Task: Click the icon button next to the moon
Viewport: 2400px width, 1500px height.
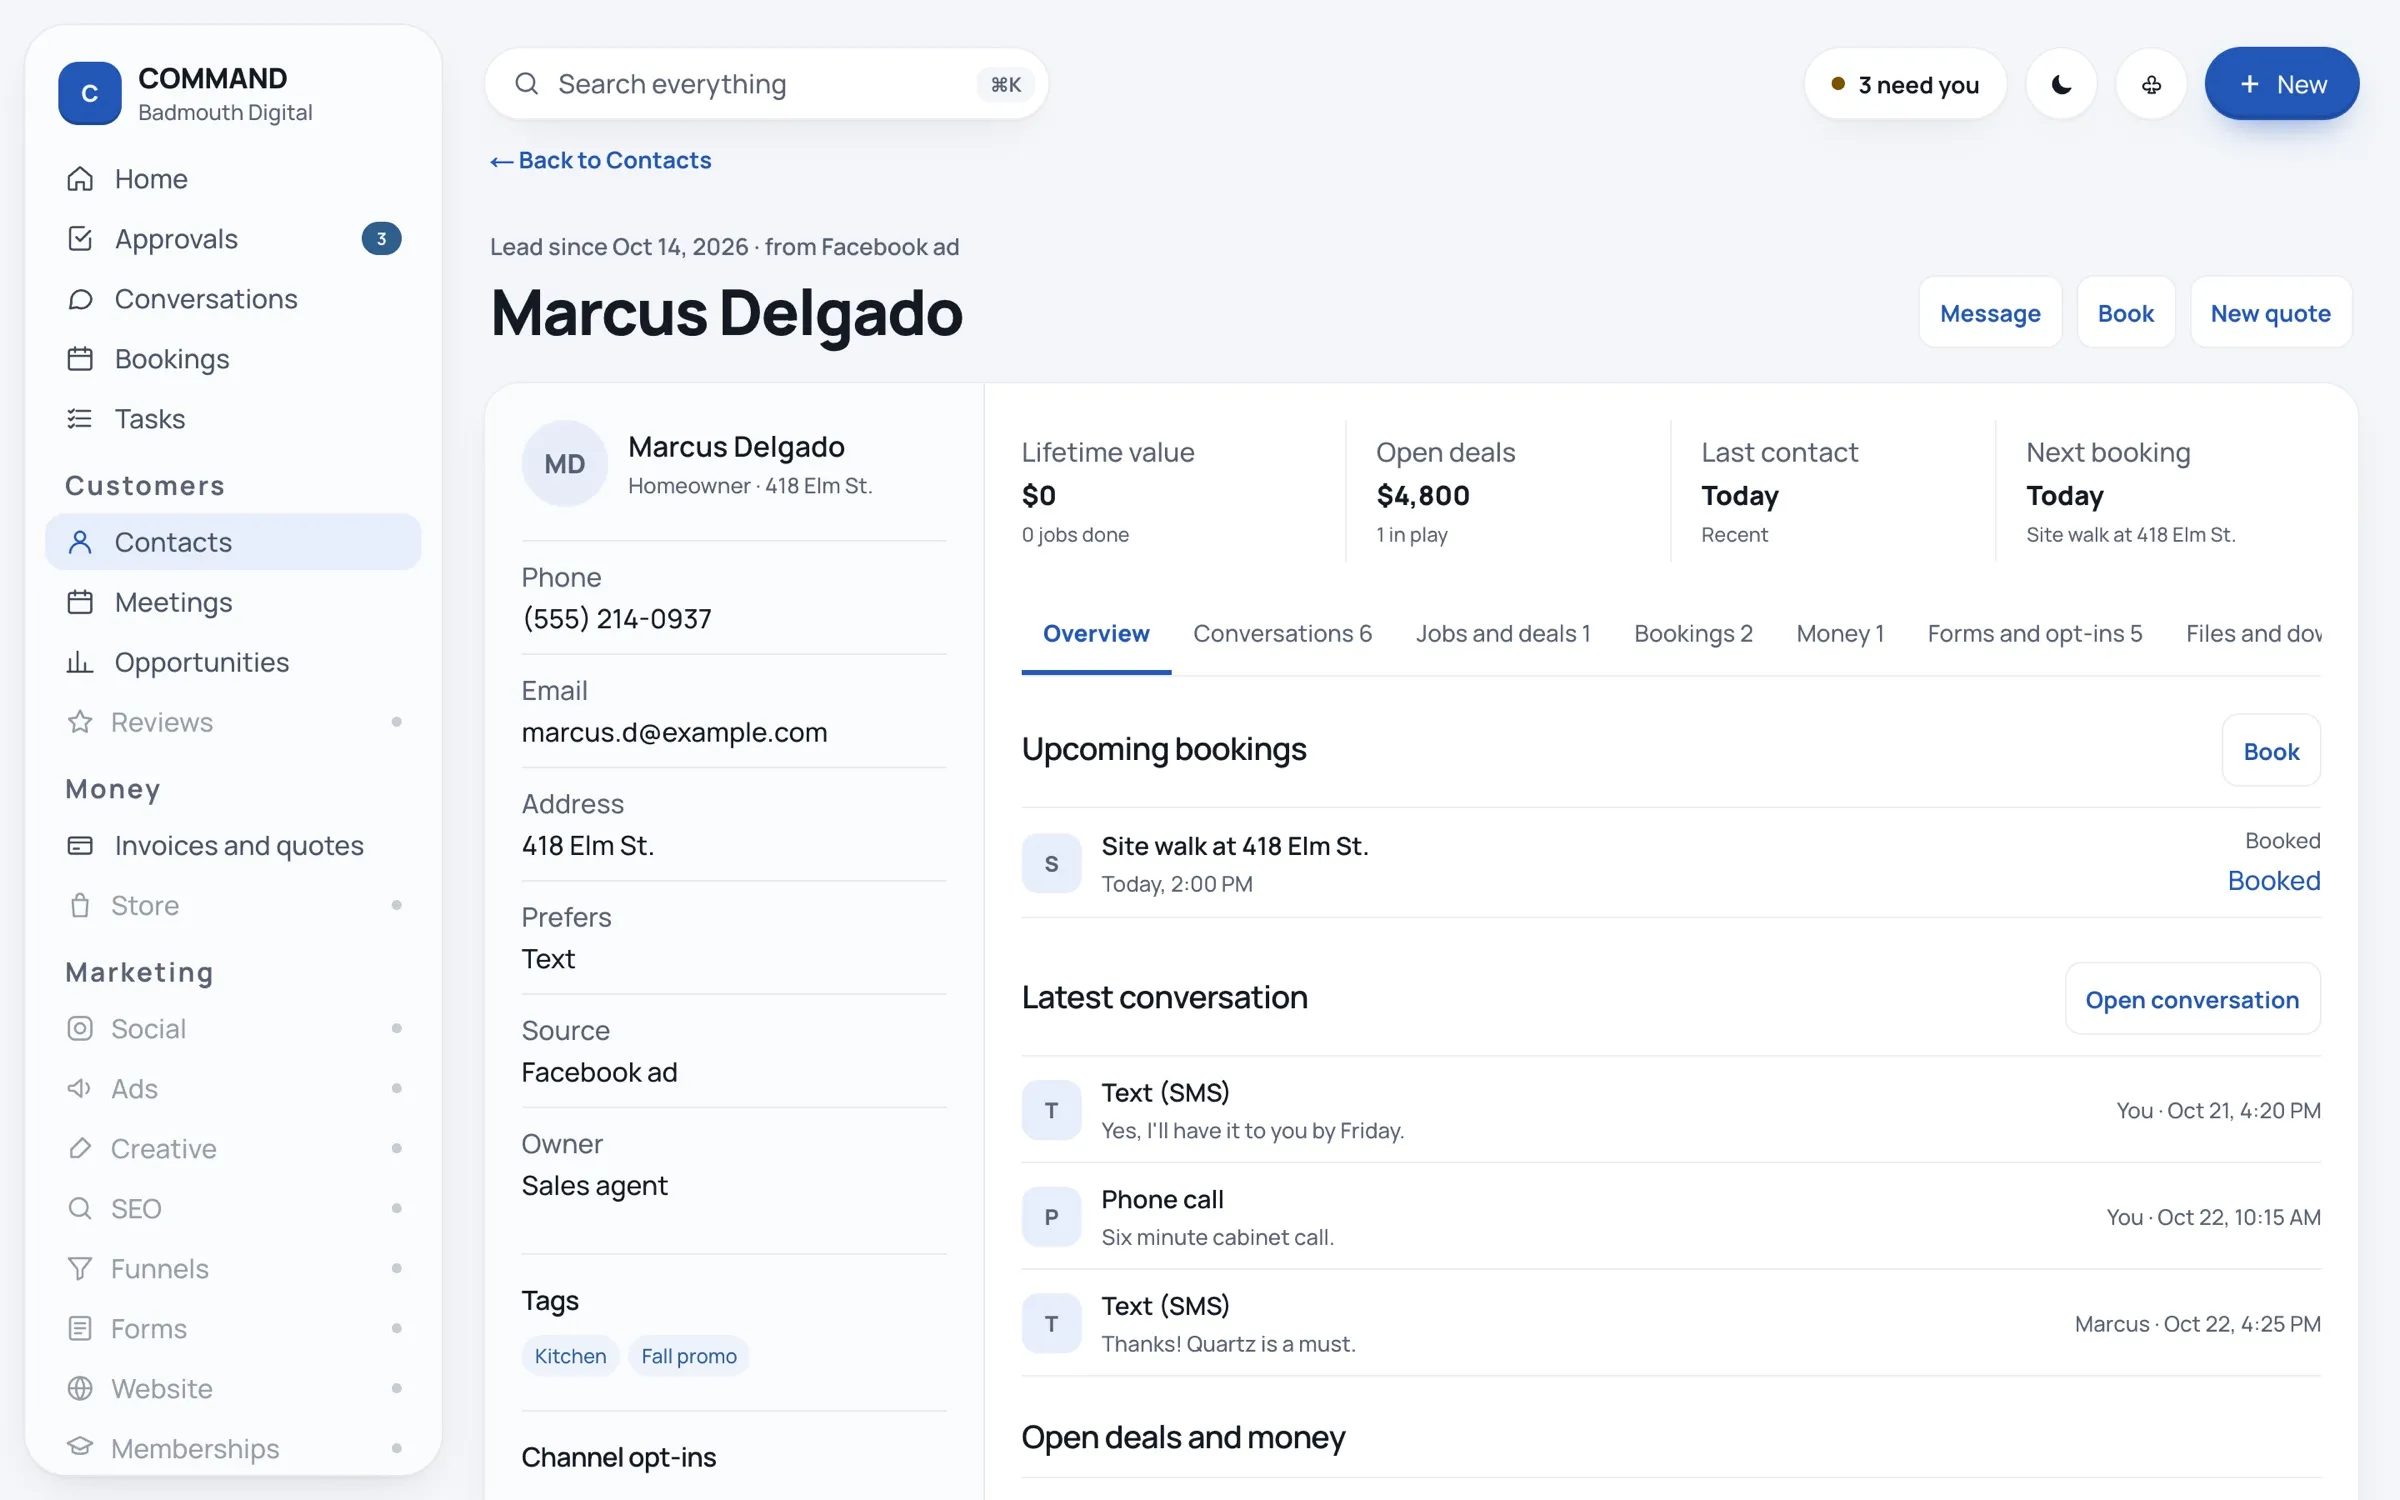Action: (x=2151, y=84)
